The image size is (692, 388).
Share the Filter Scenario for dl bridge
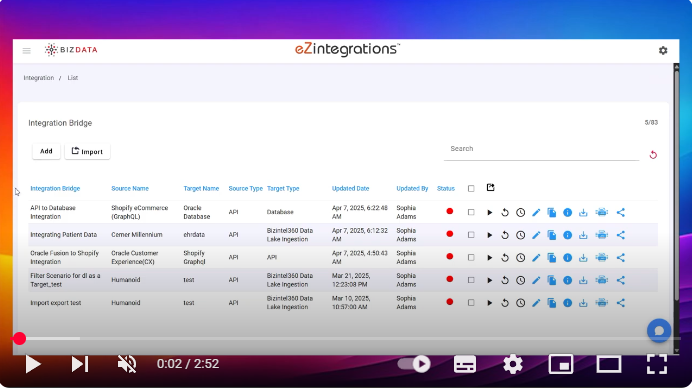coord(621,280)
